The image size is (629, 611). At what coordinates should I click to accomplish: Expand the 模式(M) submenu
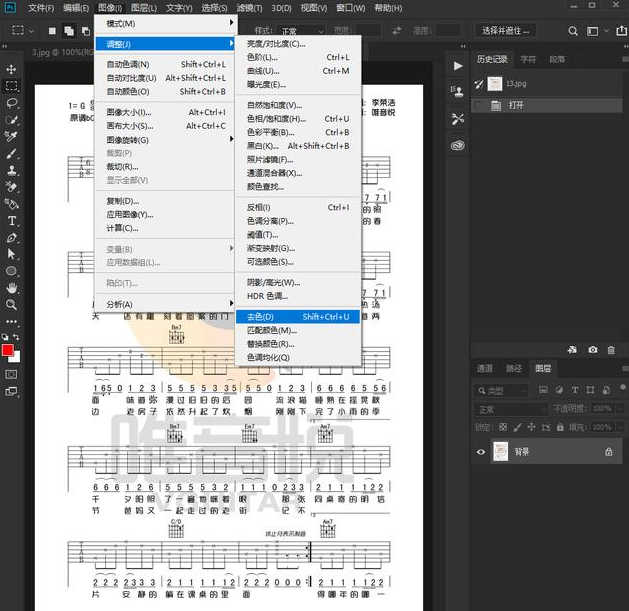(166, 24)
